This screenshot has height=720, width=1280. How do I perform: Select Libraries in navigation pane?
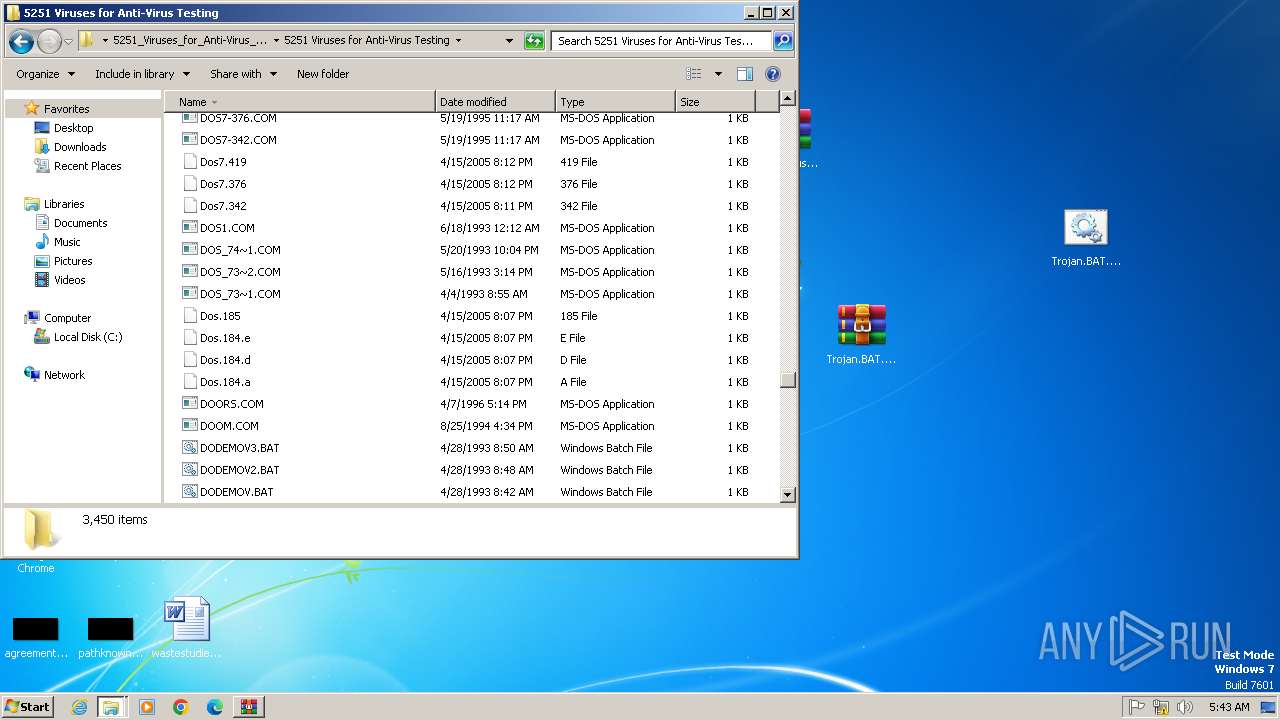click(64, 204)
